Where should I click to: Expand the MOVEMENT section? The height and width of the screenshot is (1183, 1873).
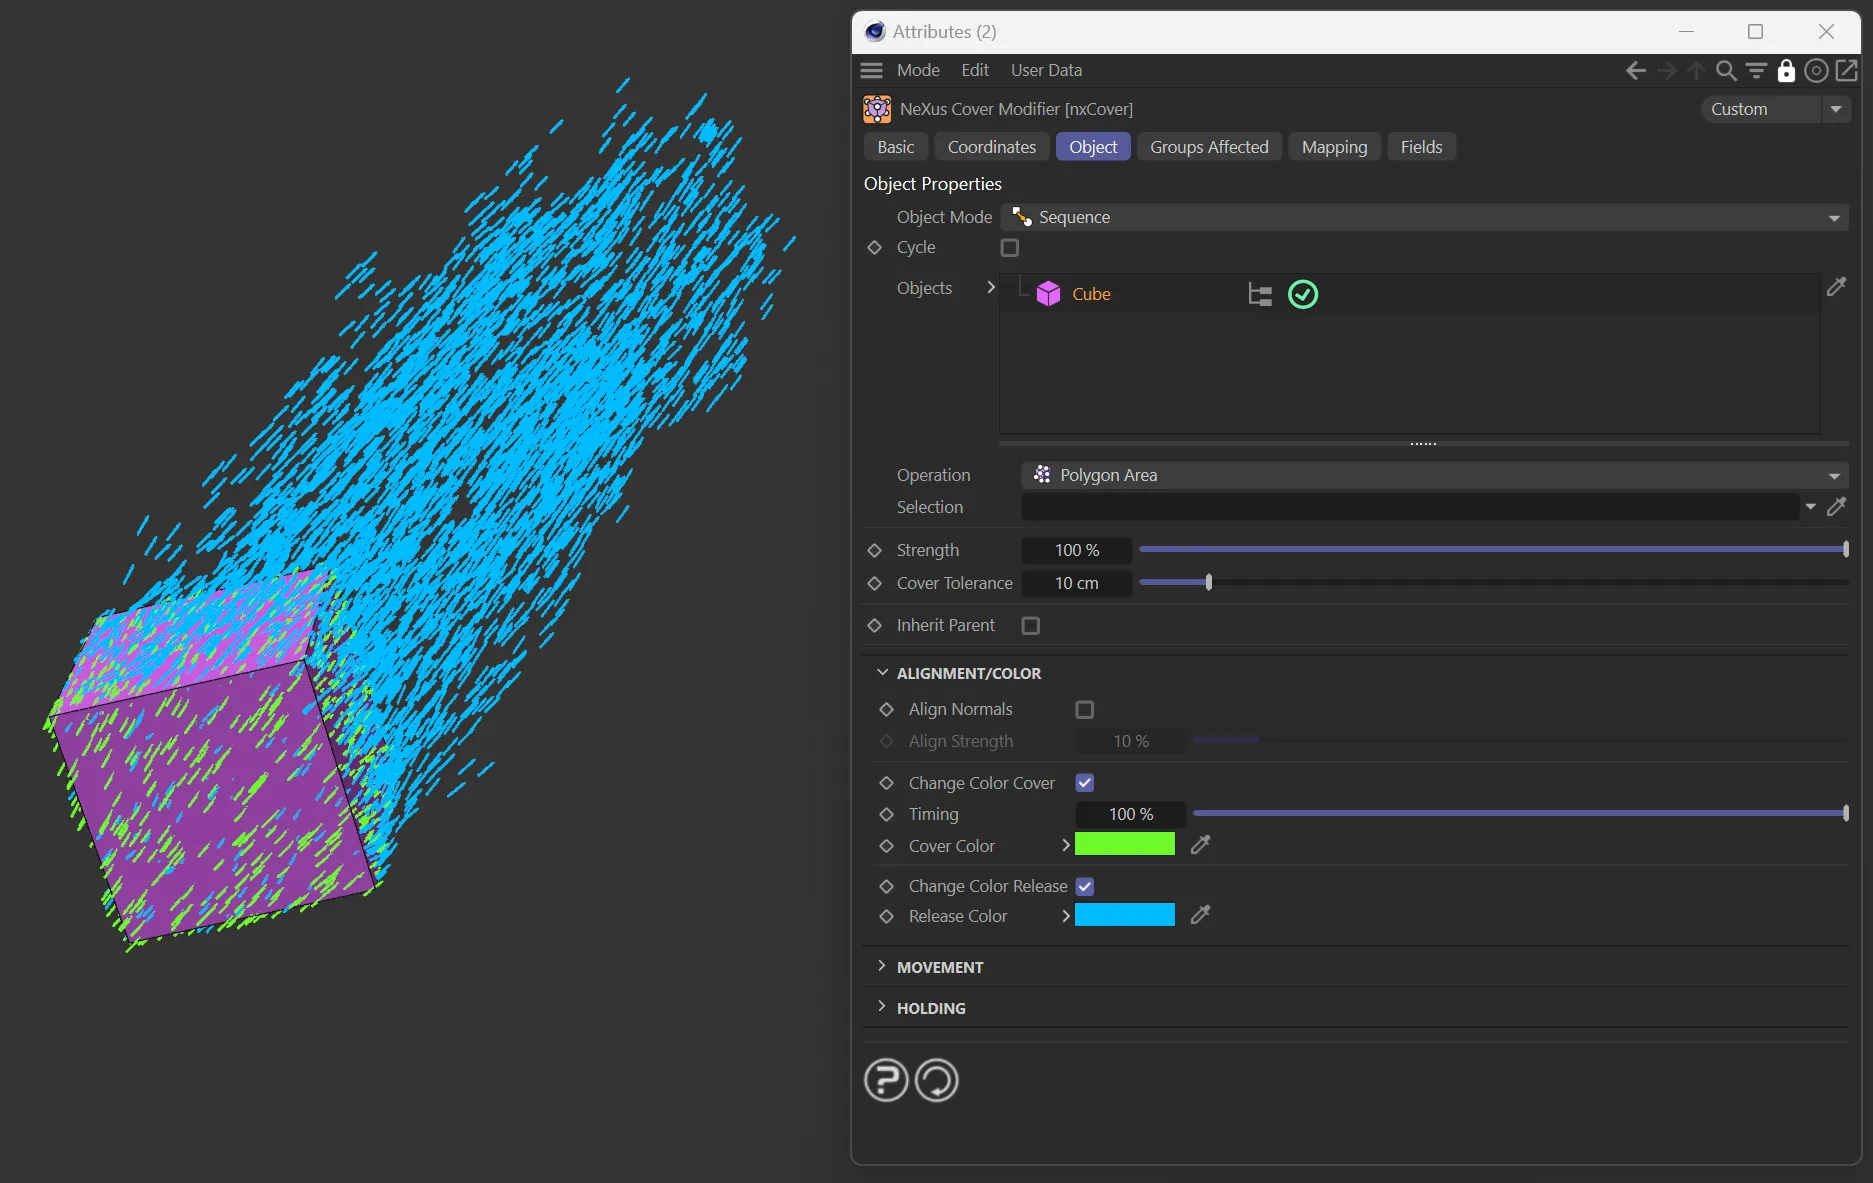pyautogui.click(x=940, y=967)
